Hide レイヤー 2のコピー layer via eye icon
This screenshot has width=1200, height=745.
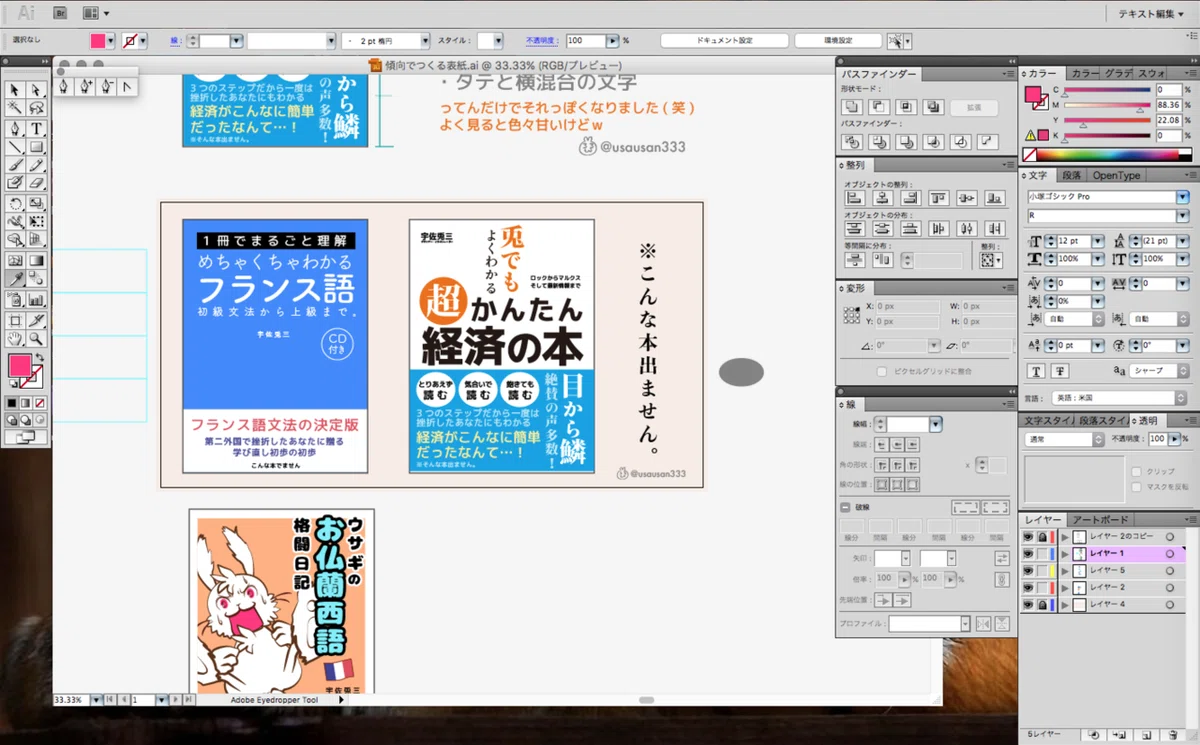tap(1028, 537)
